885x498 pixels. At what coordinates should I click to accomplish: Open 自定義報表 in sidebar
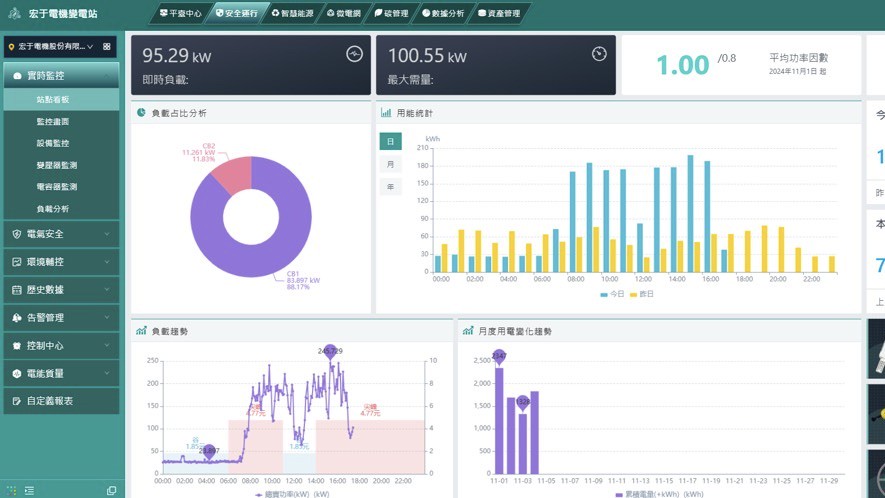pos(62,401)
